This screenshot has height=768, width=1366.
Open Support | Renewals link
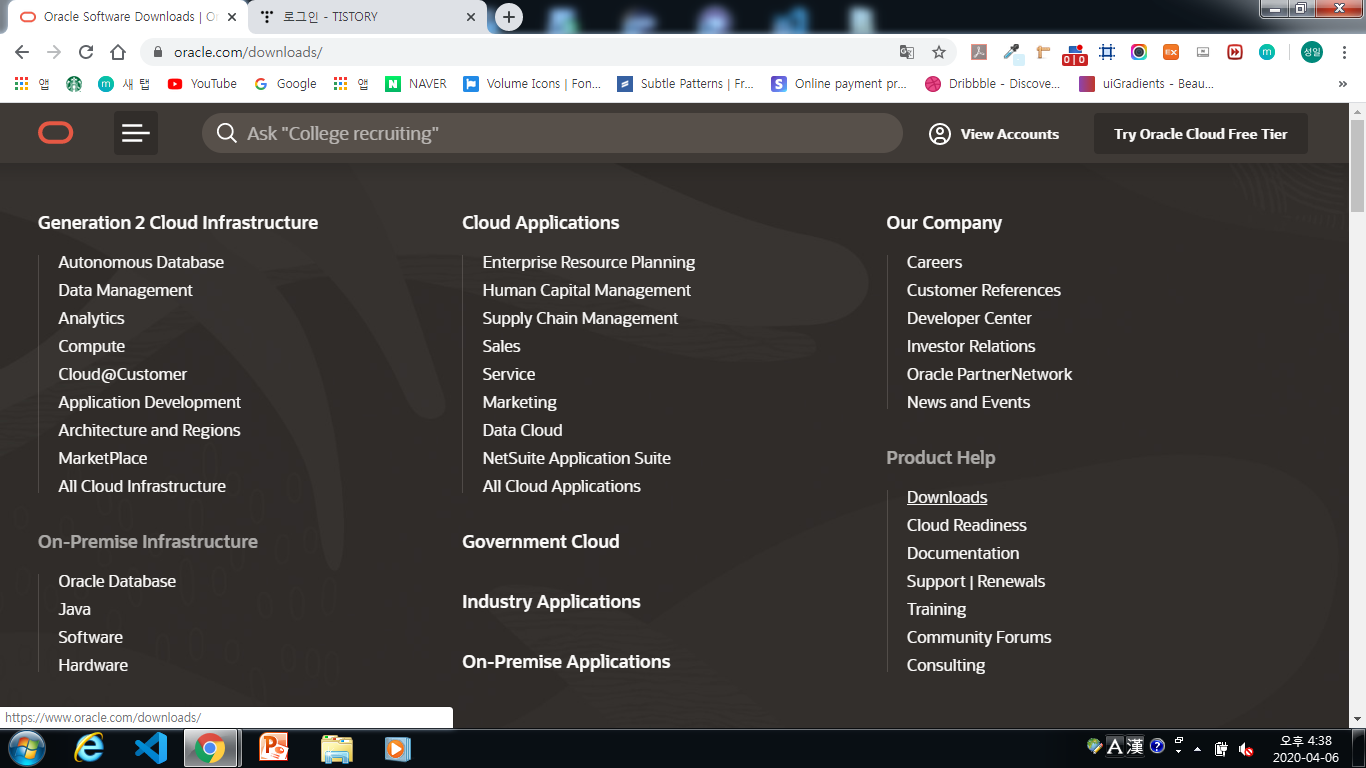point(976,581)
